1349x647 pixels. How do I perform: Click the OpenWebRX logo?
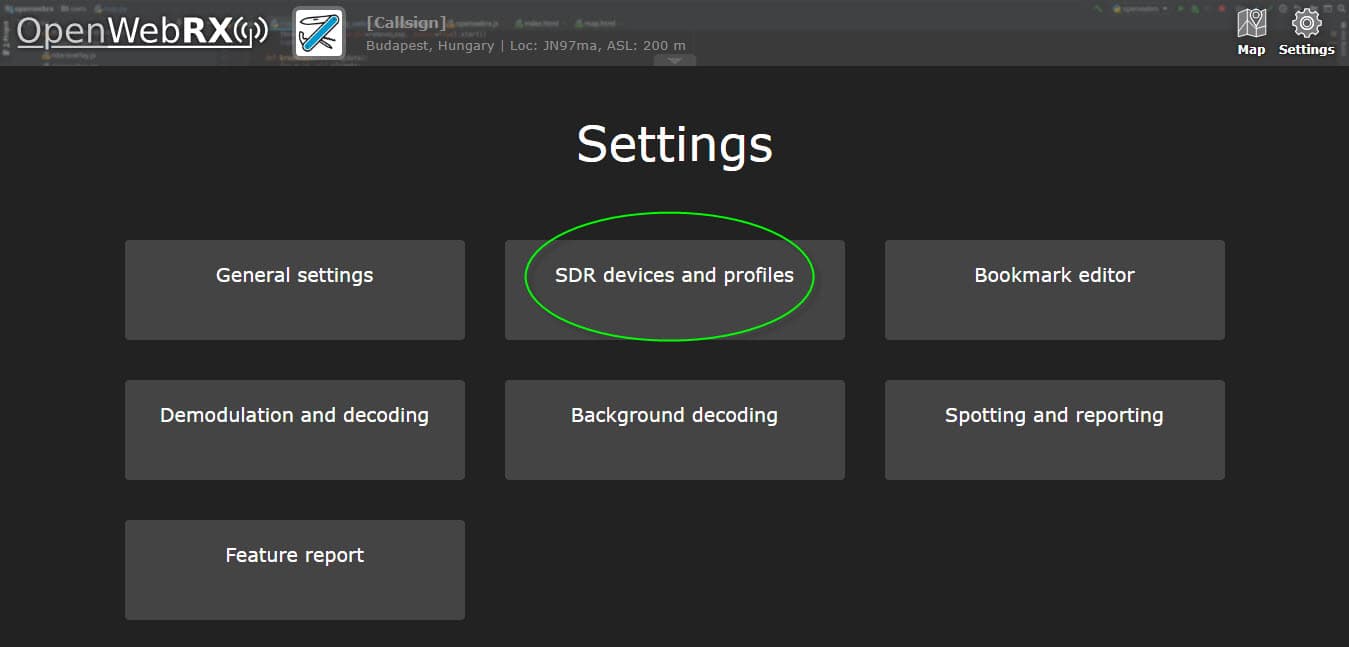pos(142,32)
